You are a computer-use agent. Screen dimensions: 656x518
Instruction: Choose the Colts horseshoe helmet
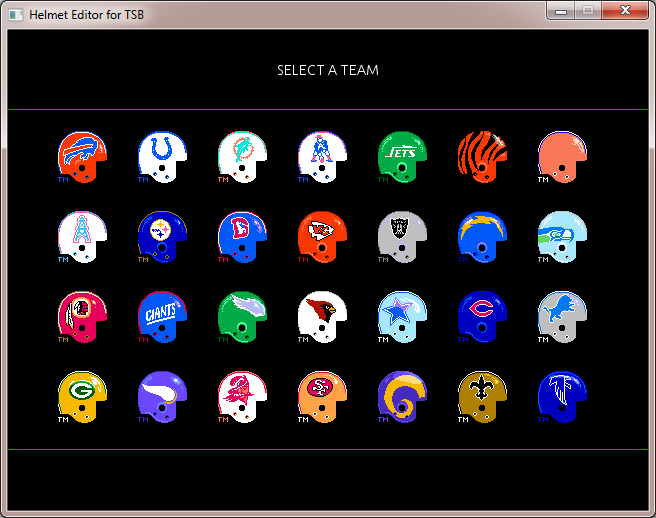pyautogui.click(x=162, y=157)
